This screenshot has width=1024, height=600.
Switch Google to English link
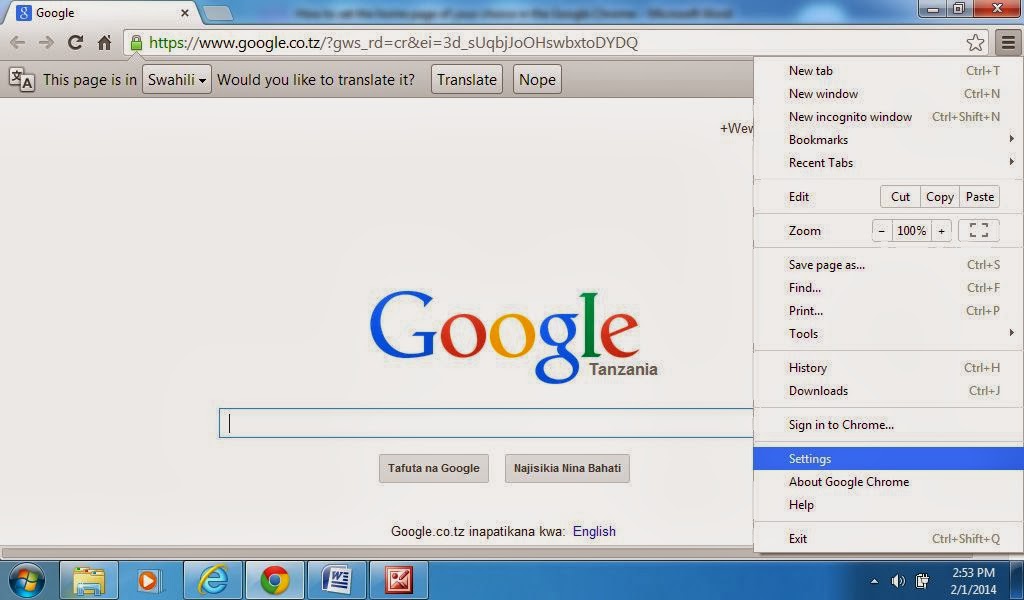(x=594, y=531)
